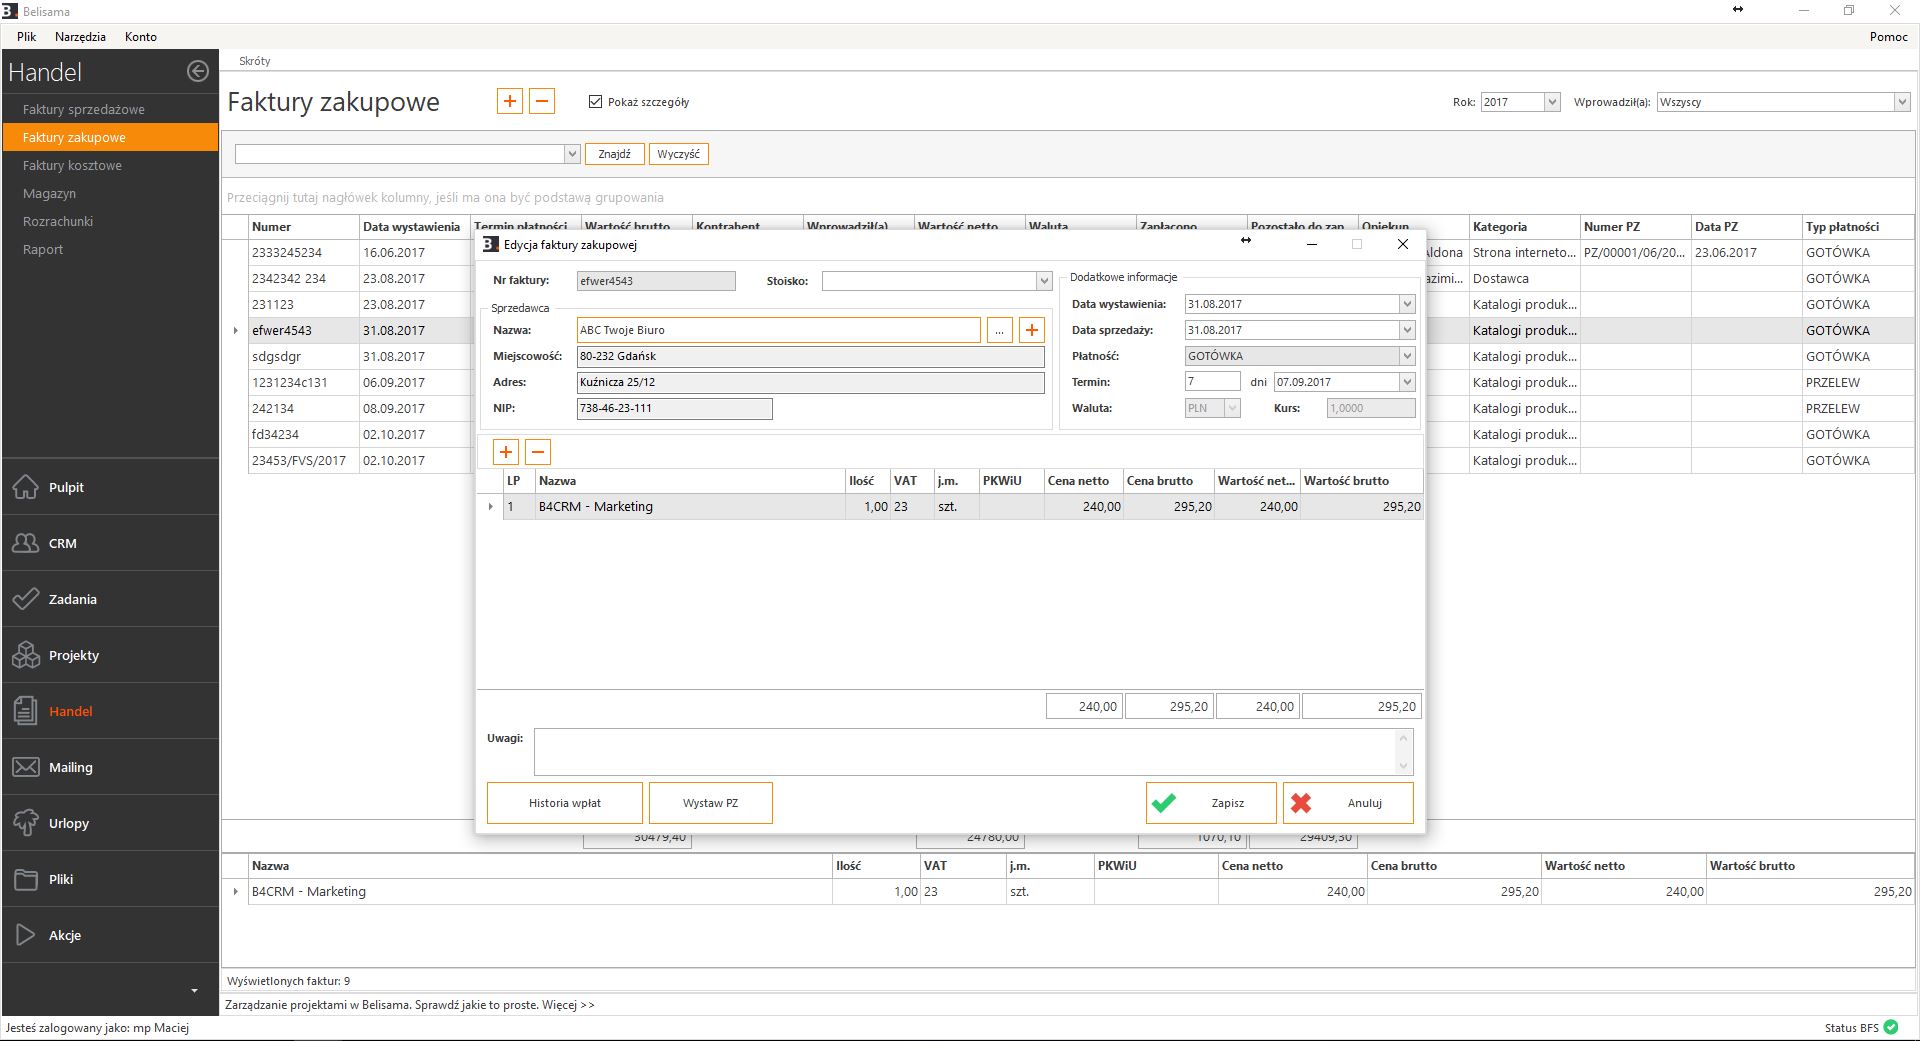Go to the Zadania tasks module

point(72,599)
